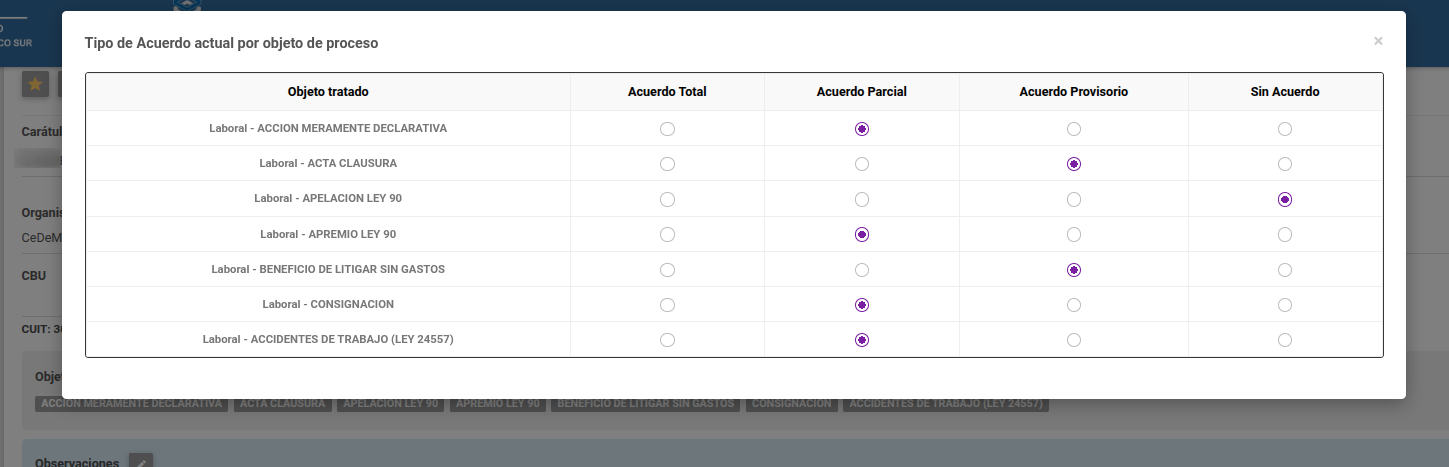Click the star favorite icon
1449x467 pixels.
pos(35,84)
